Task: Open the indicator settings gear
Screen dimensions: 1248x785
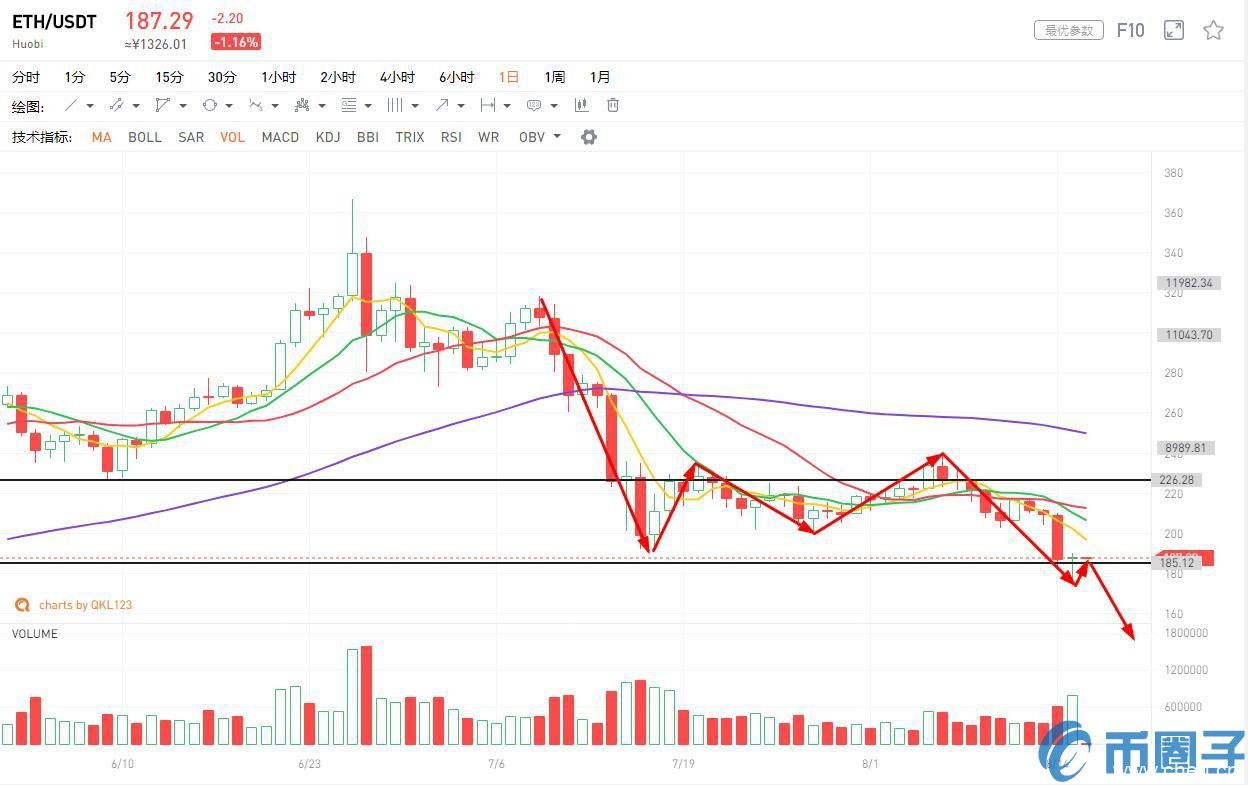Action: pyautogui.click(x=589, y=137)
